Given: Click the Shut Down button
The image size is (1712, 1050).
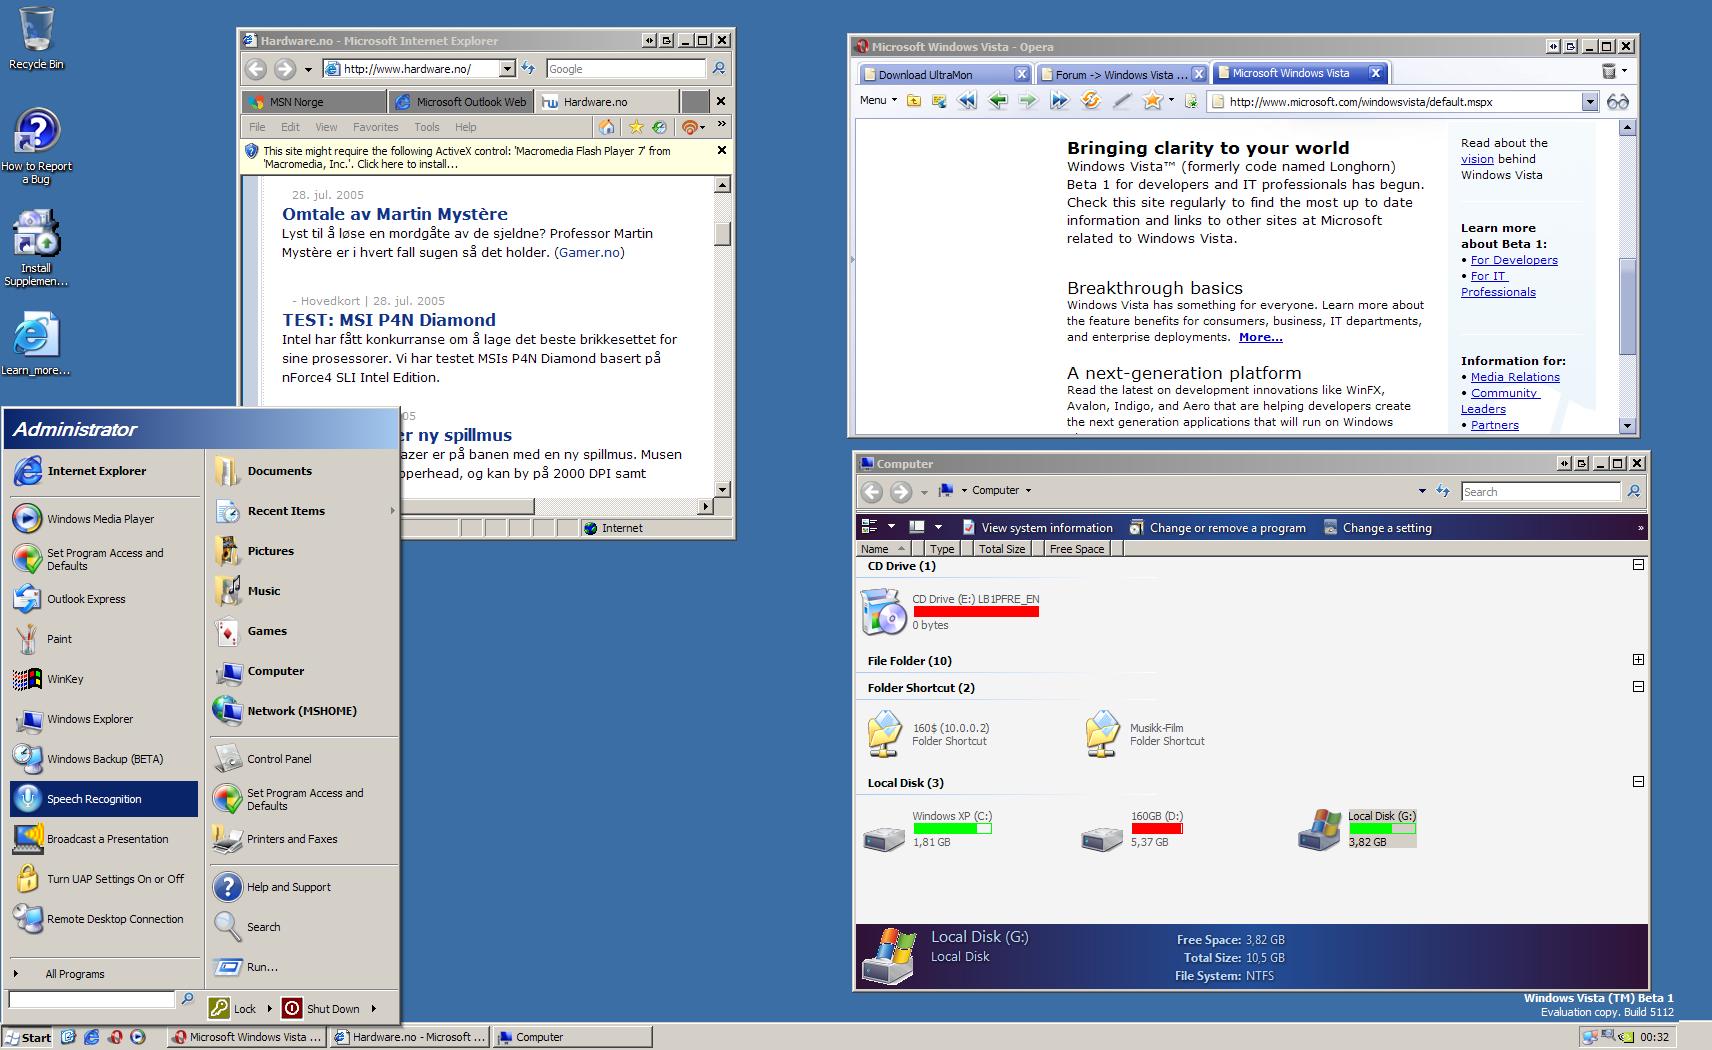Looking at the screenshot, I should click(x=321, y=1008).
